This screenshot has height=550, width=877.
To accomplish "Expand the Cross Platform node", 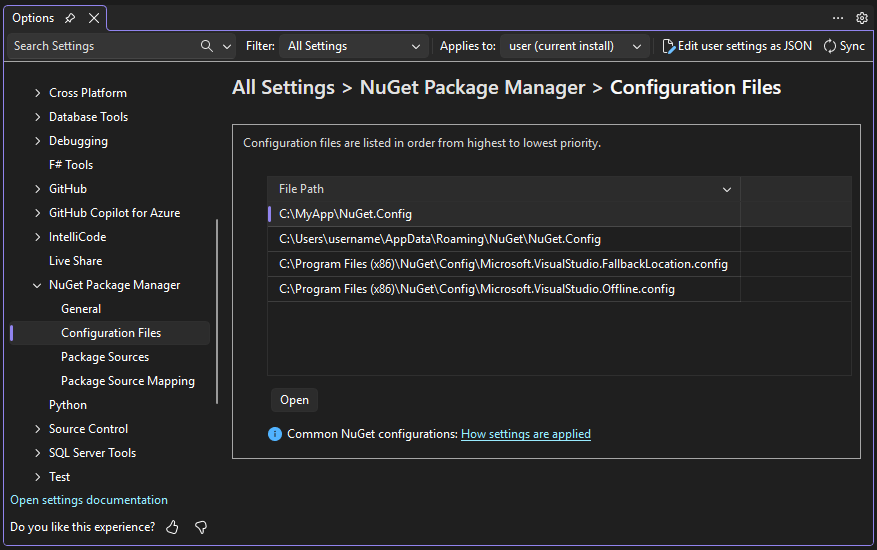I will point(37,93).
